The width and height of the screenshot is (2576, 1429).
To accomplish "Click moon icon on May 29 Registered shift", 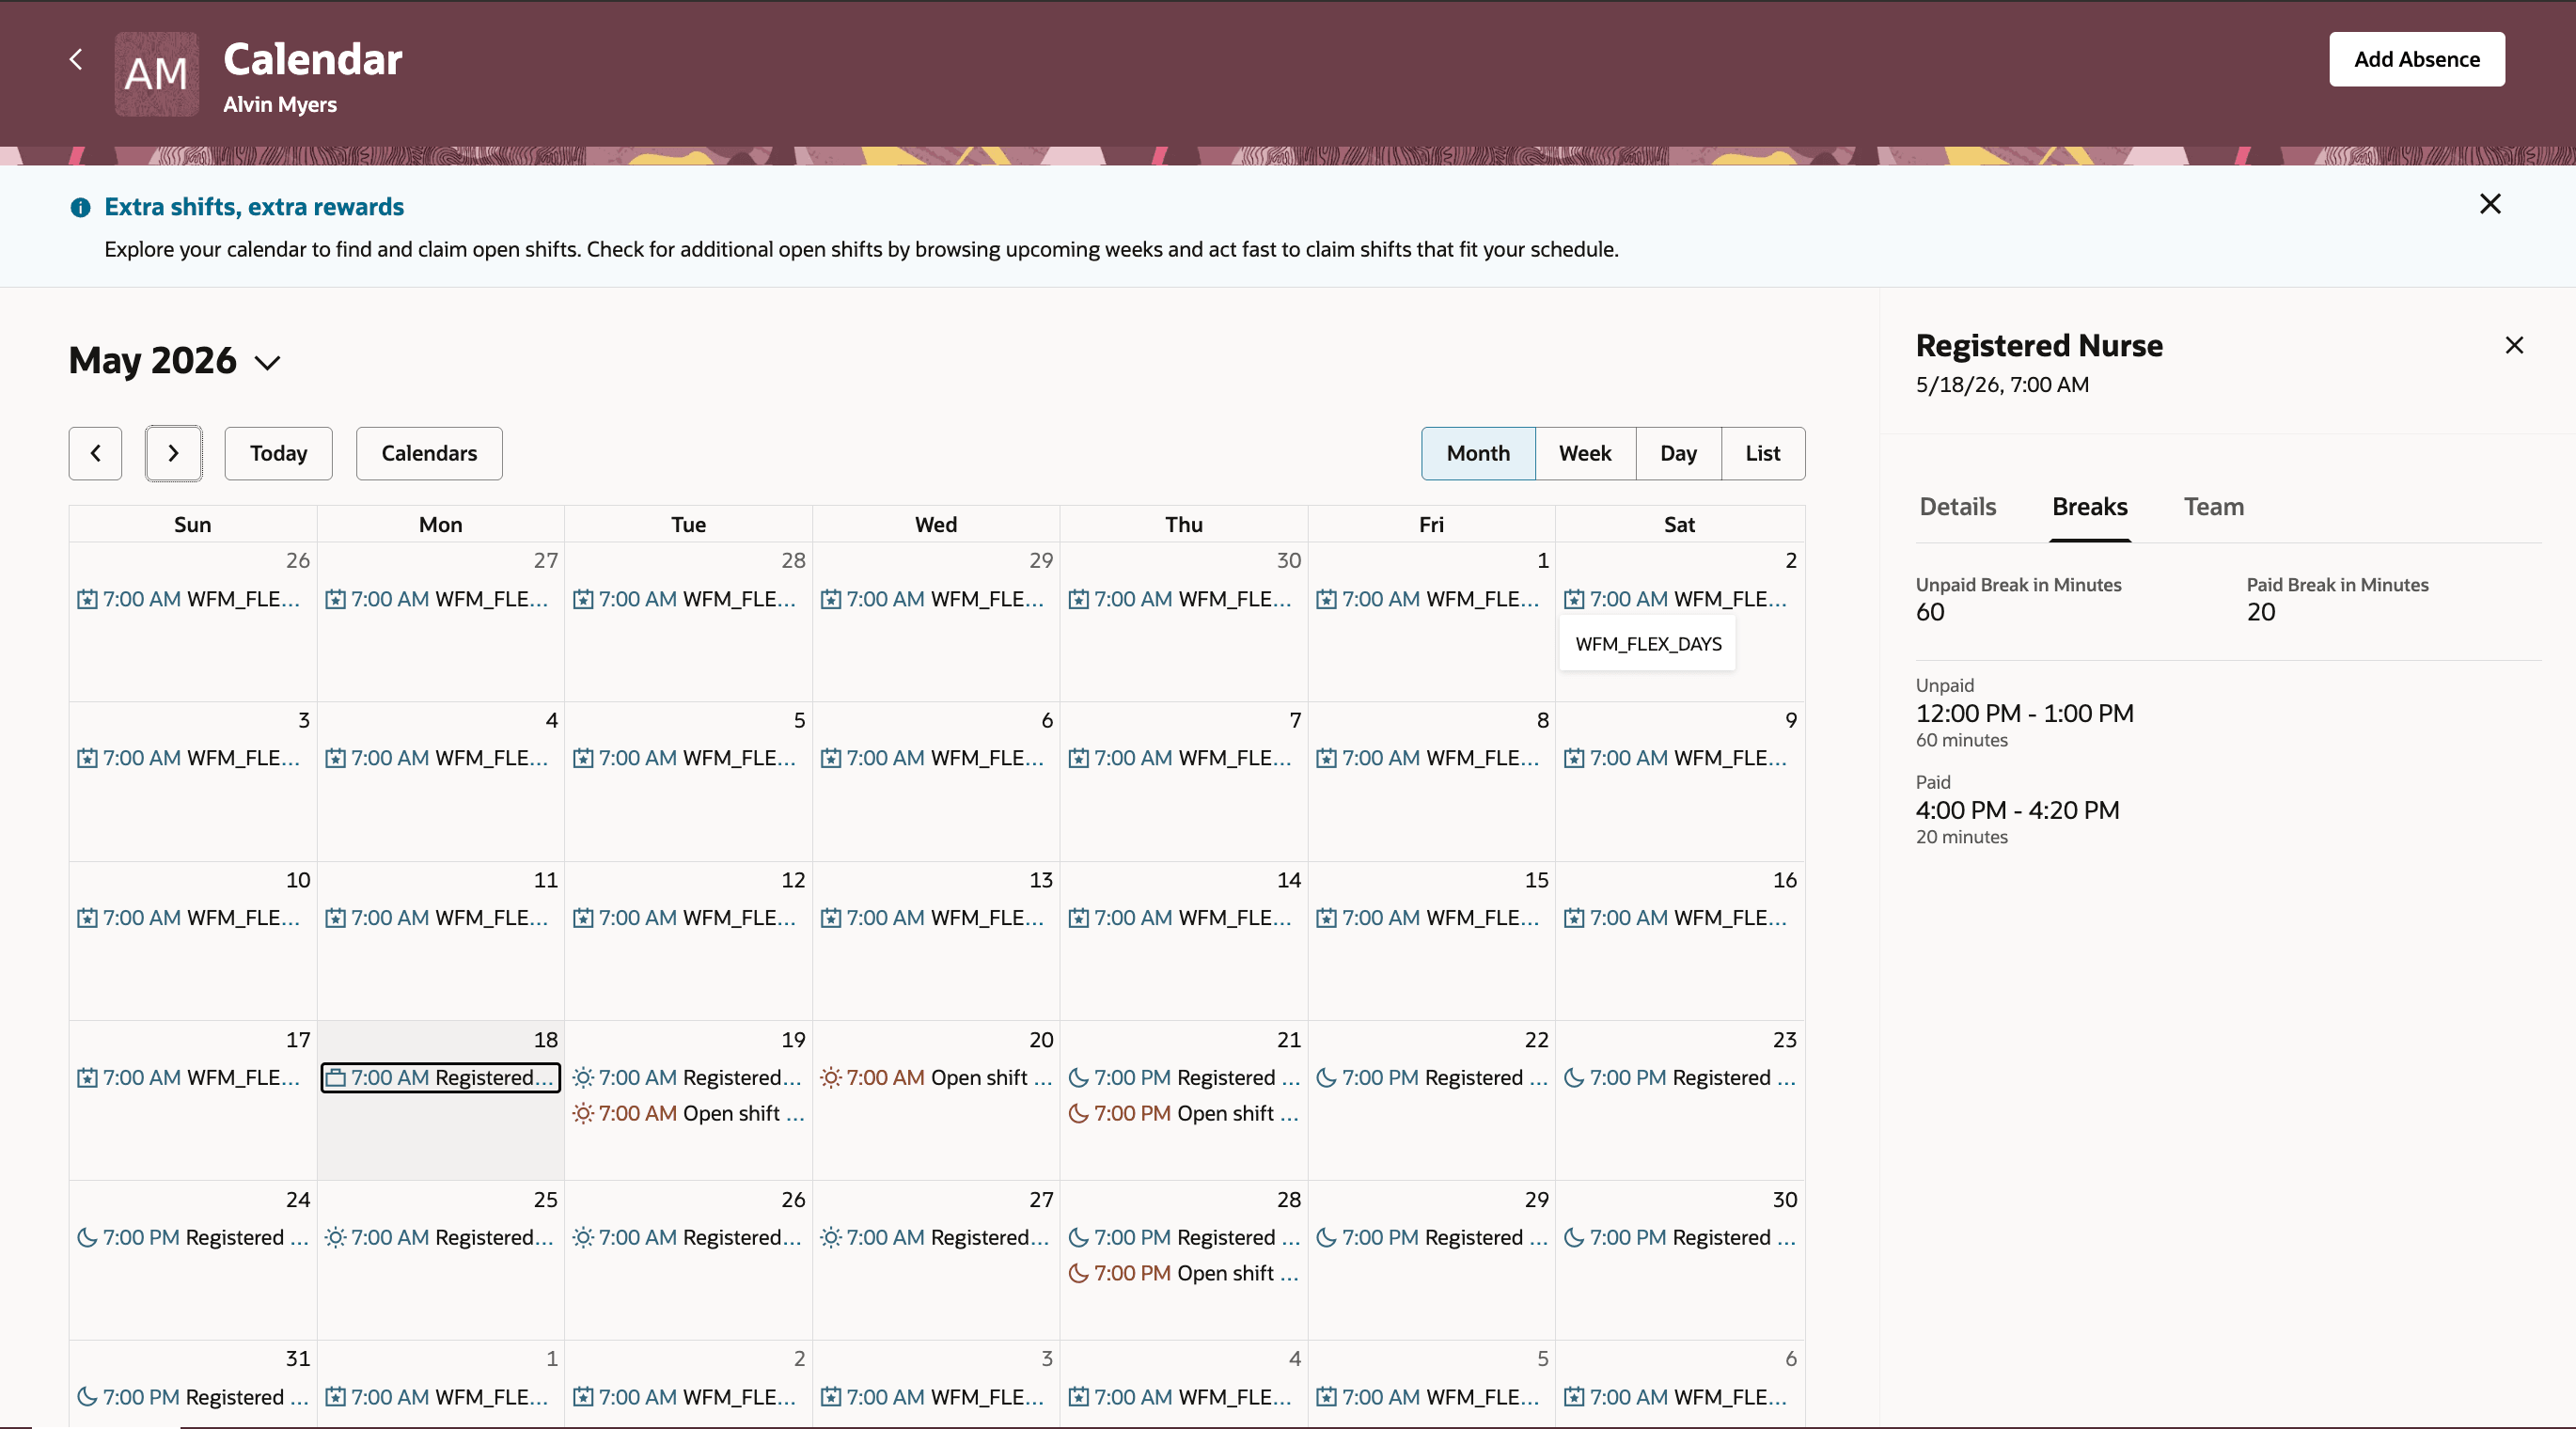I will [x=1326, y=1237].
